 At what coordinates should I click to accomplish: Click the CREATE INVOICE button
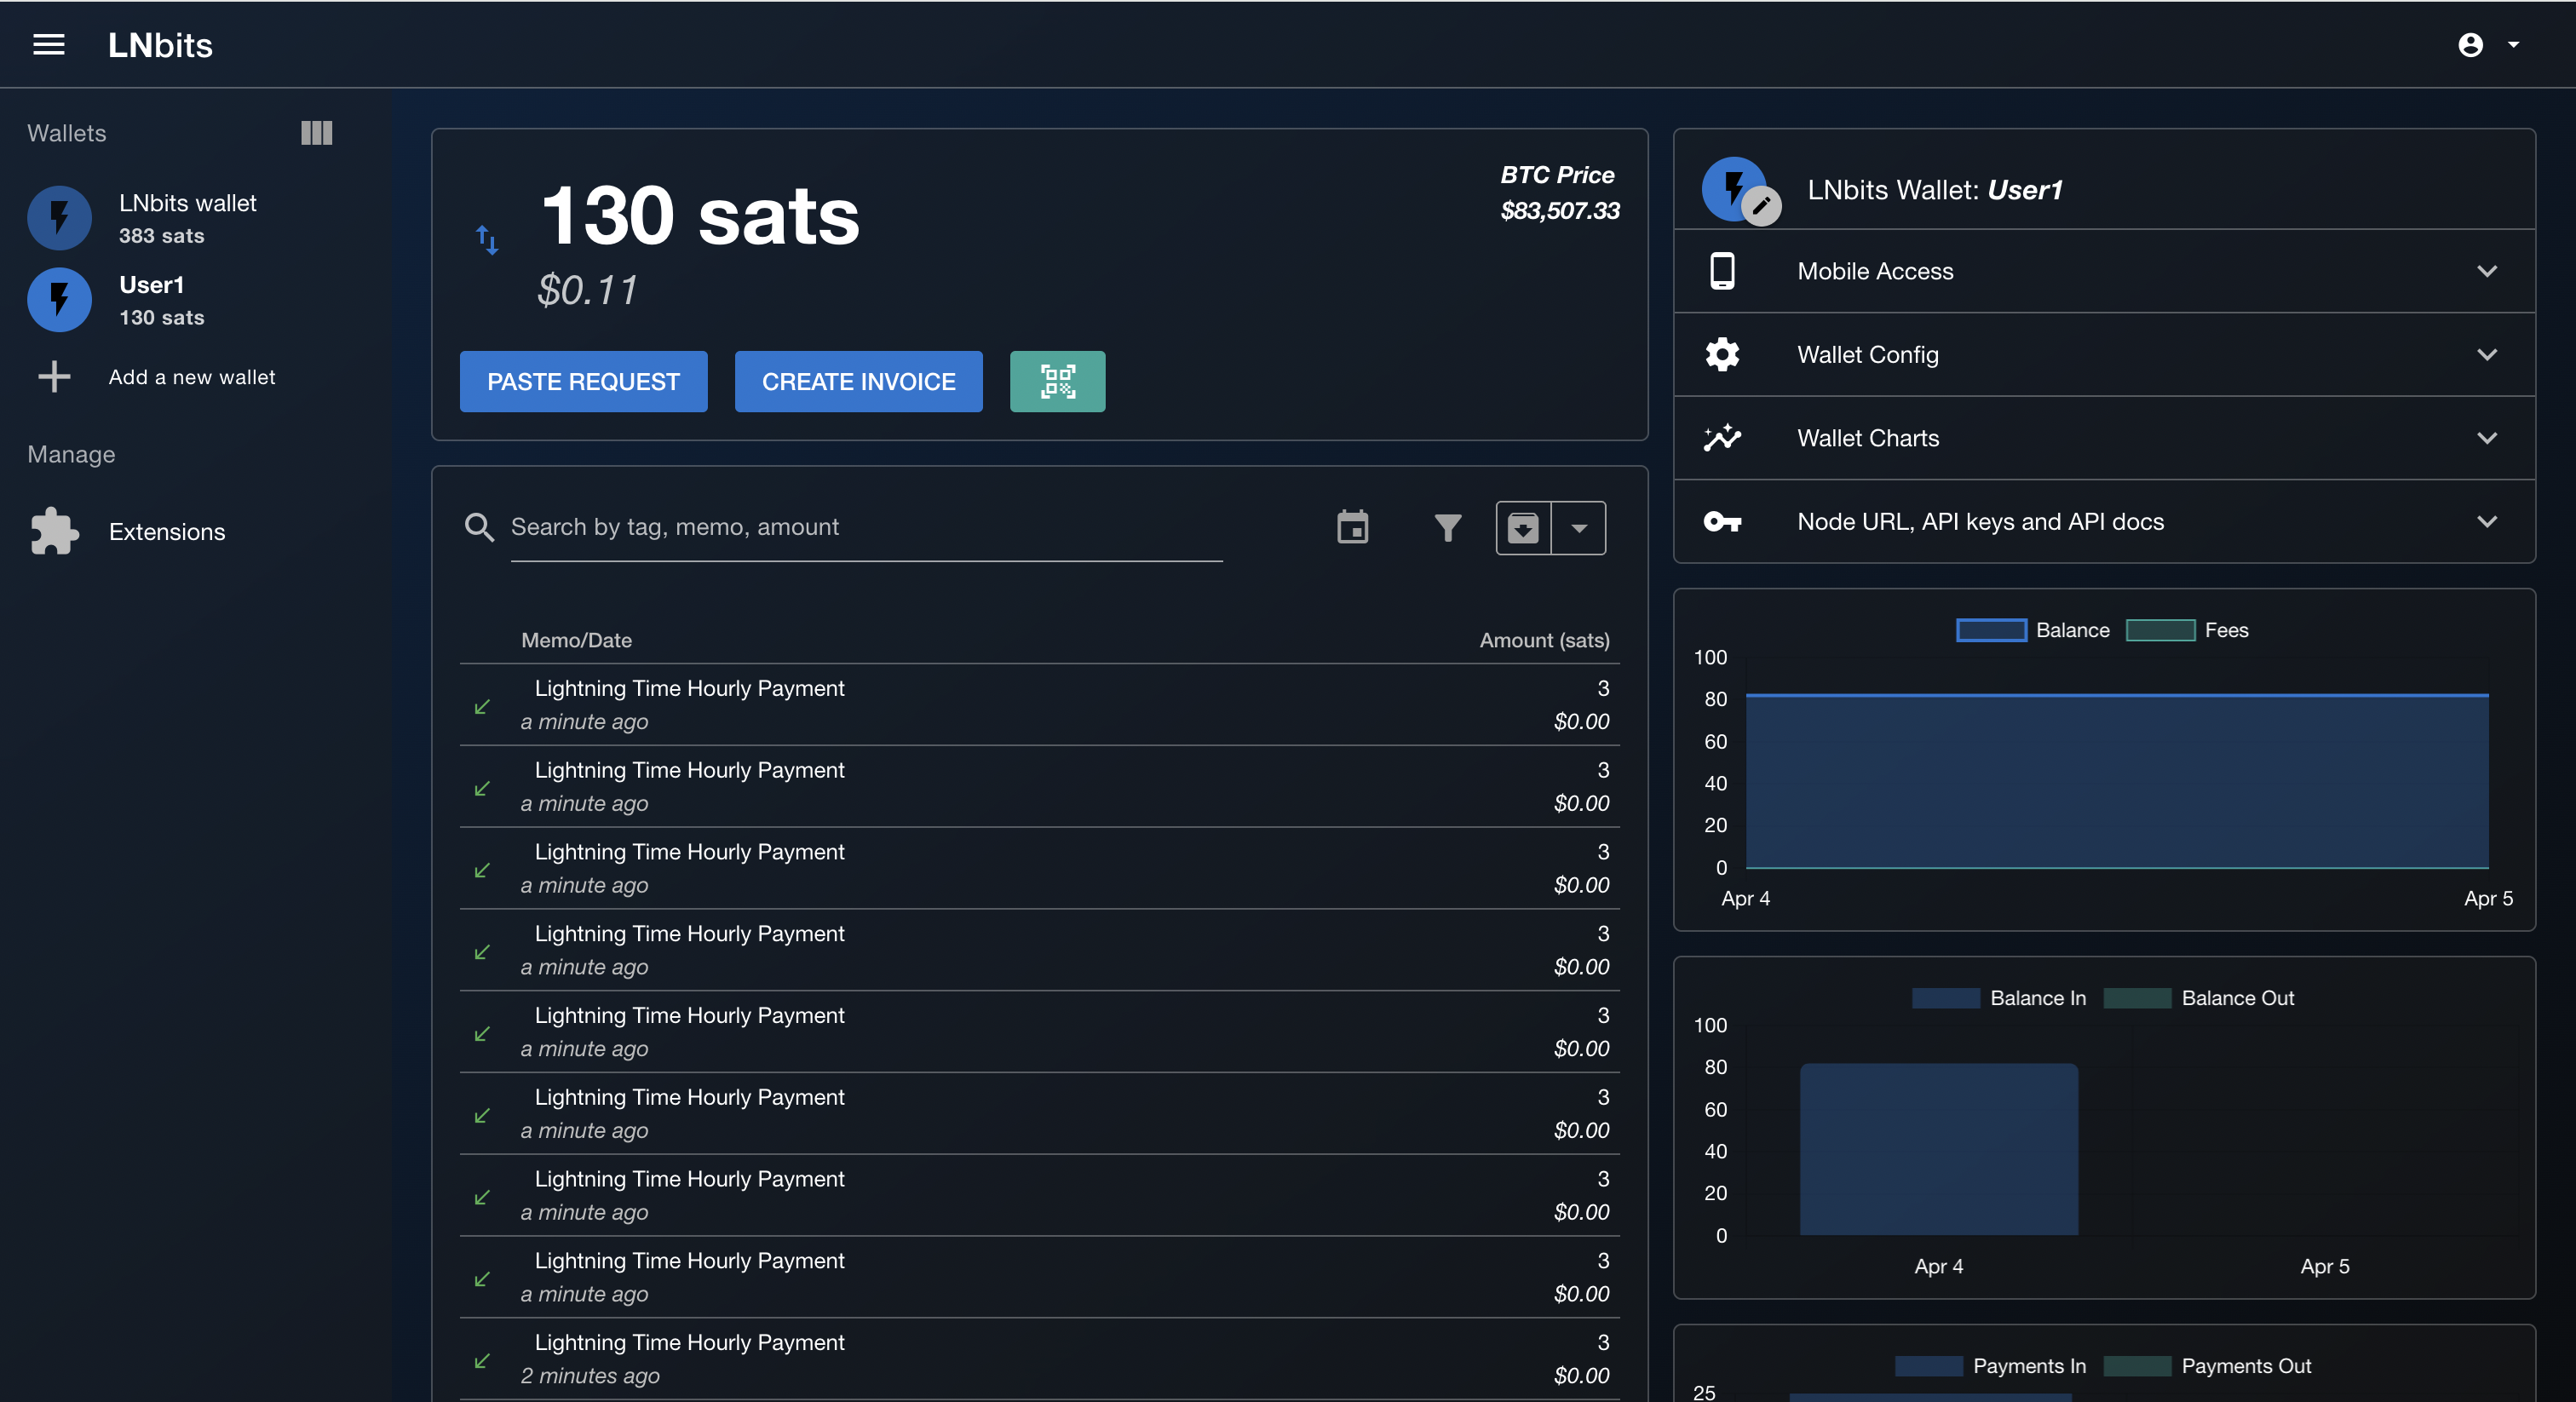pyautogui.click(x=858, y=381)
